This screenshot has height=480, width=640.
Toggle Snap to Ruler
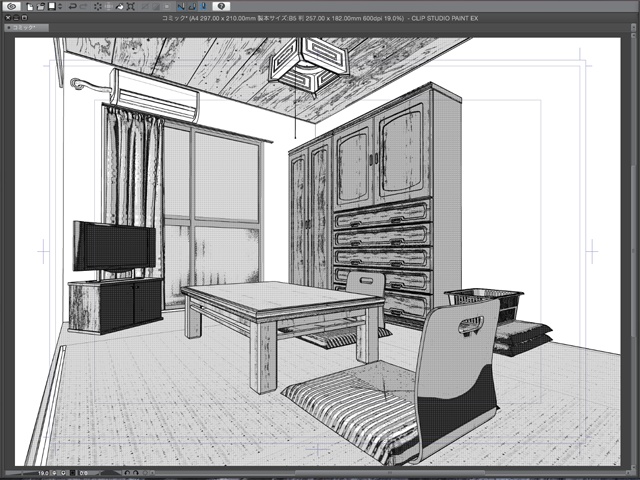[x=181, y=7]
